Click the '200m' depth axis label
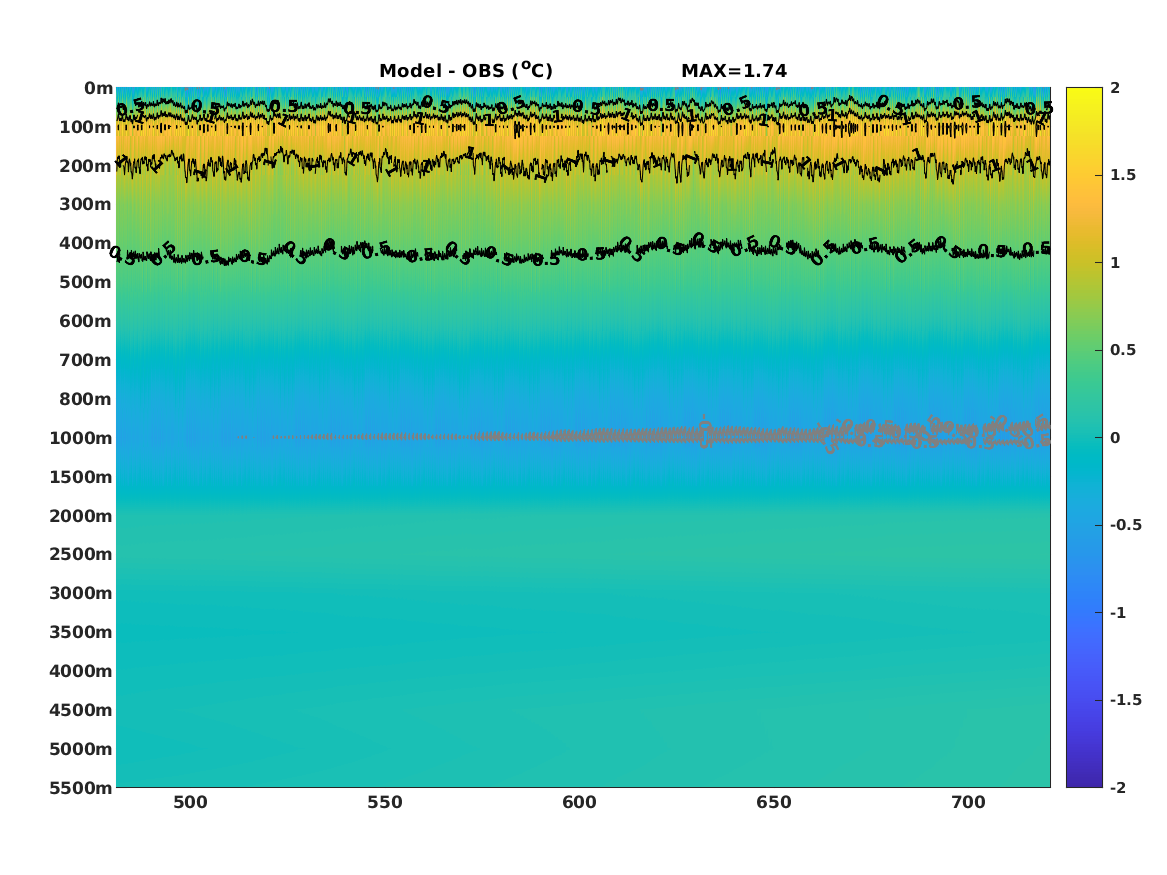This screenshot has width=1167, height=875. 85,166
